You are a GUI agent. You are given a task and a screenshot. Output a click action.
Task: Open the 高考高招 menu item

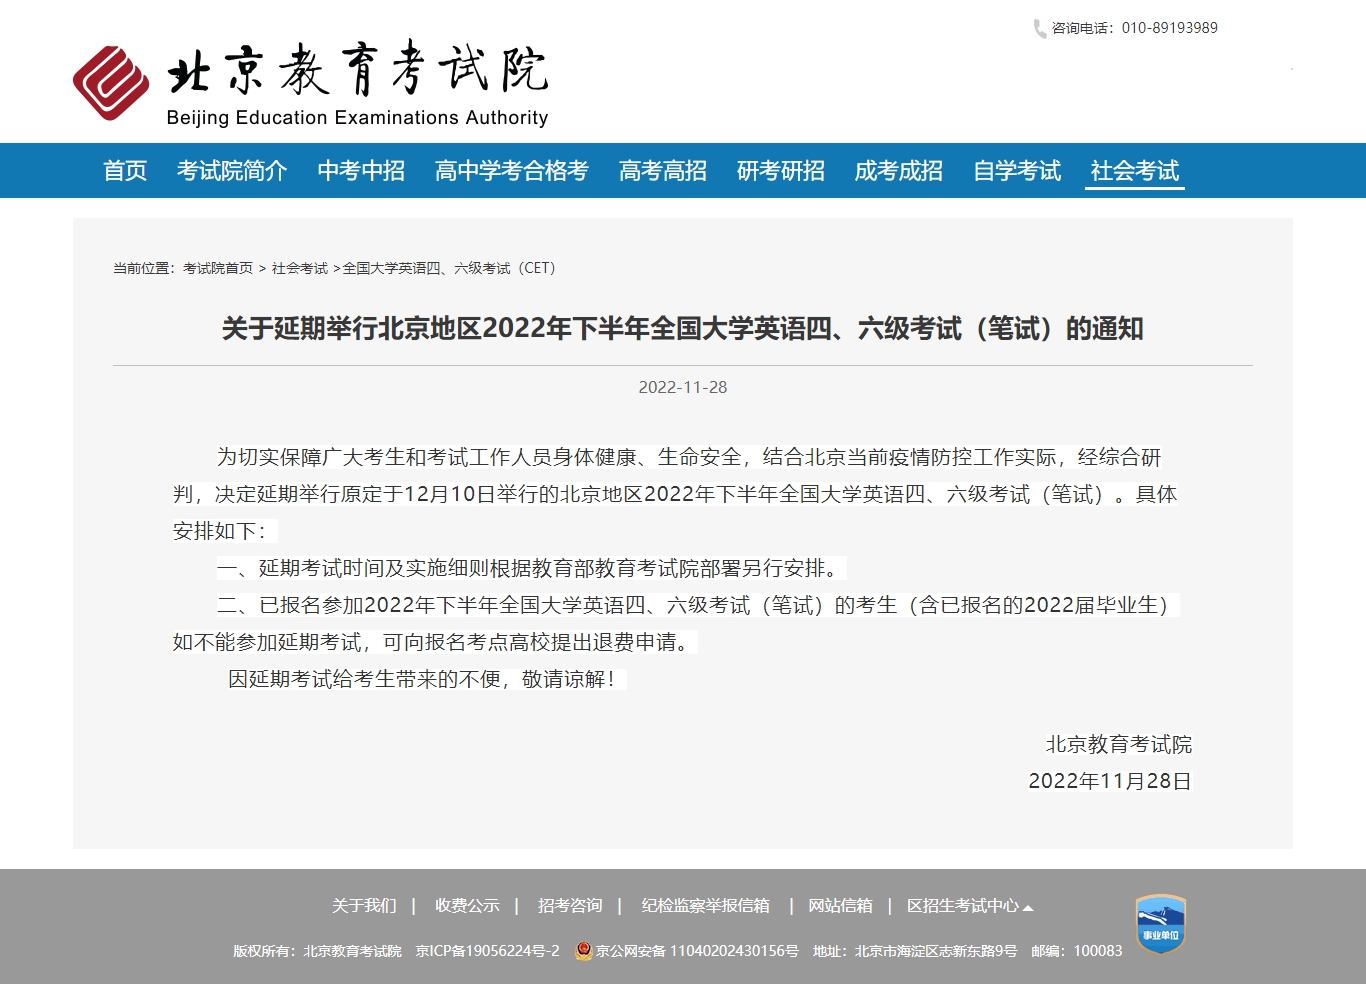tap(662, 171)
